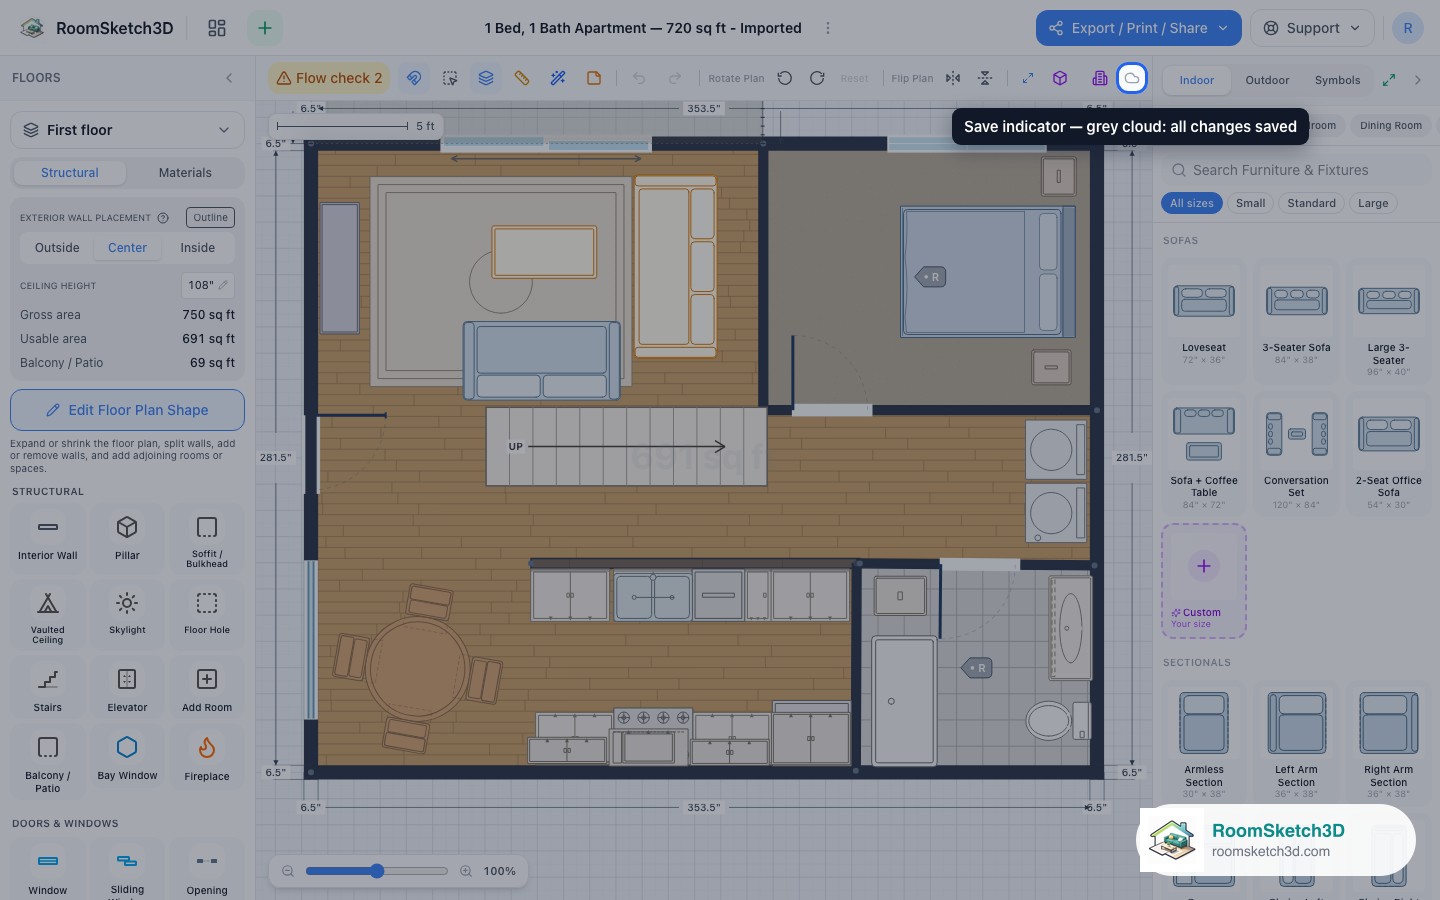The height and width of the screenshot is (900, 1440).
Task: Open the magic wand auto tool
Action: tap(558, 78)
